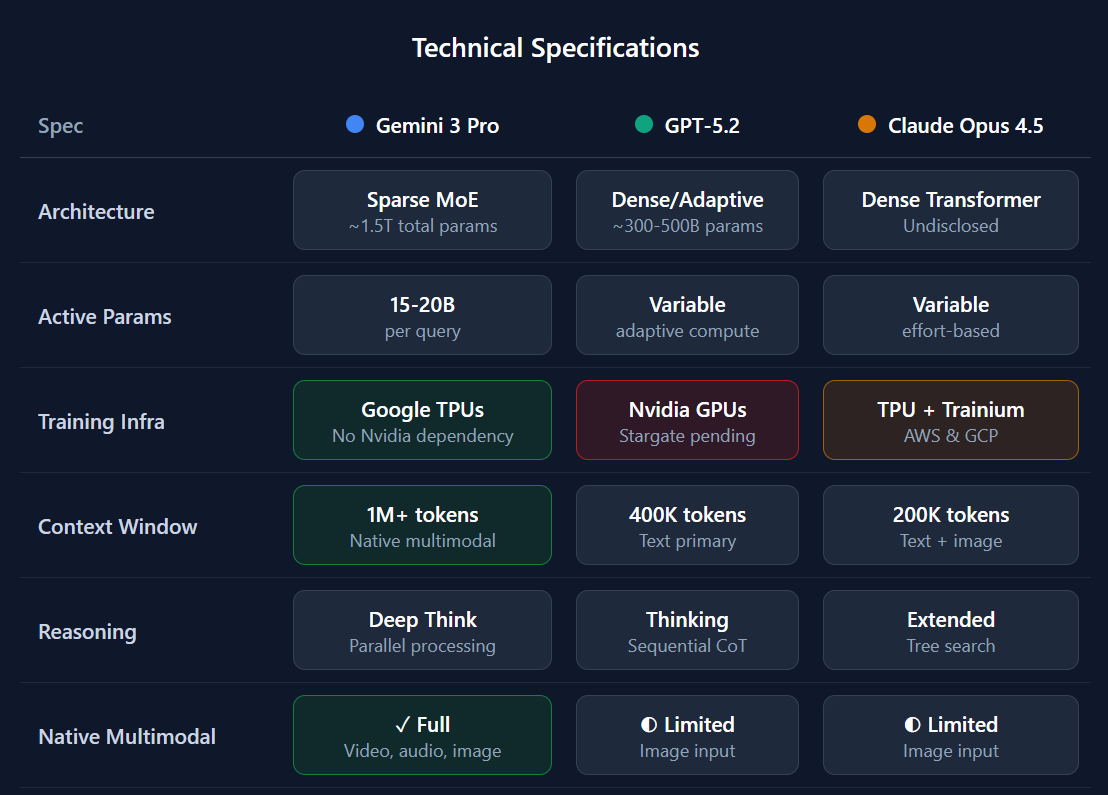
Task: Click 'Text + image' text
Action: point(951,541)
